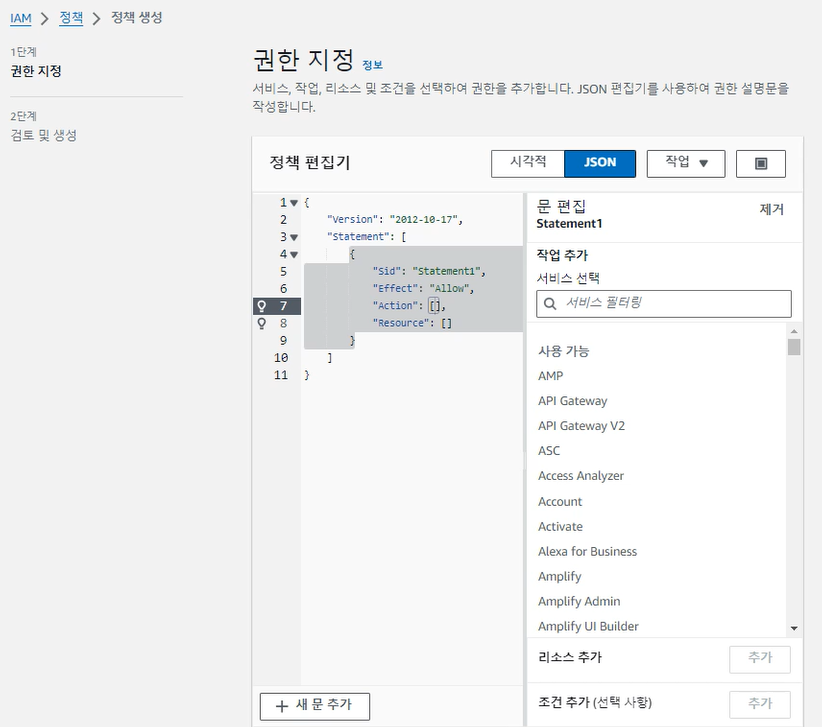Select Account service
This screenshot has width=822, height=727.
[x=560, y=502]
